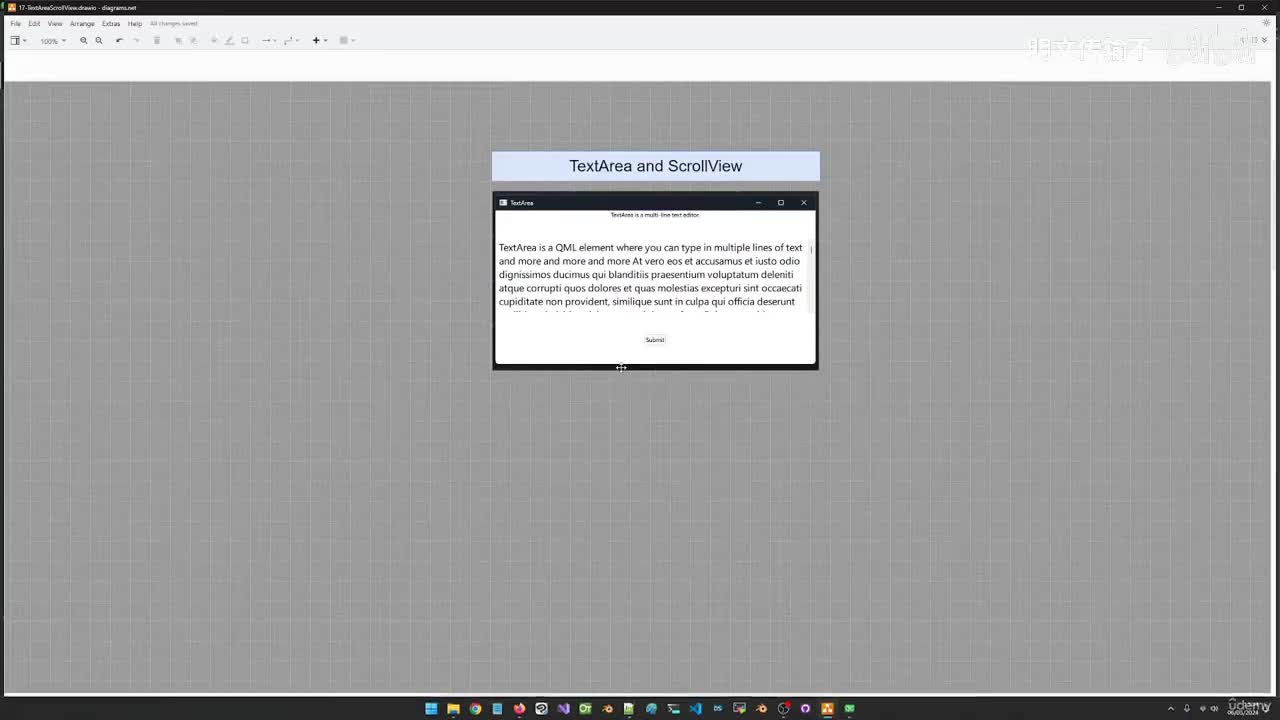This screenshot has width=1280, height=720.
Task: Click the redo arrow
Action: click(x=137, y=41)
